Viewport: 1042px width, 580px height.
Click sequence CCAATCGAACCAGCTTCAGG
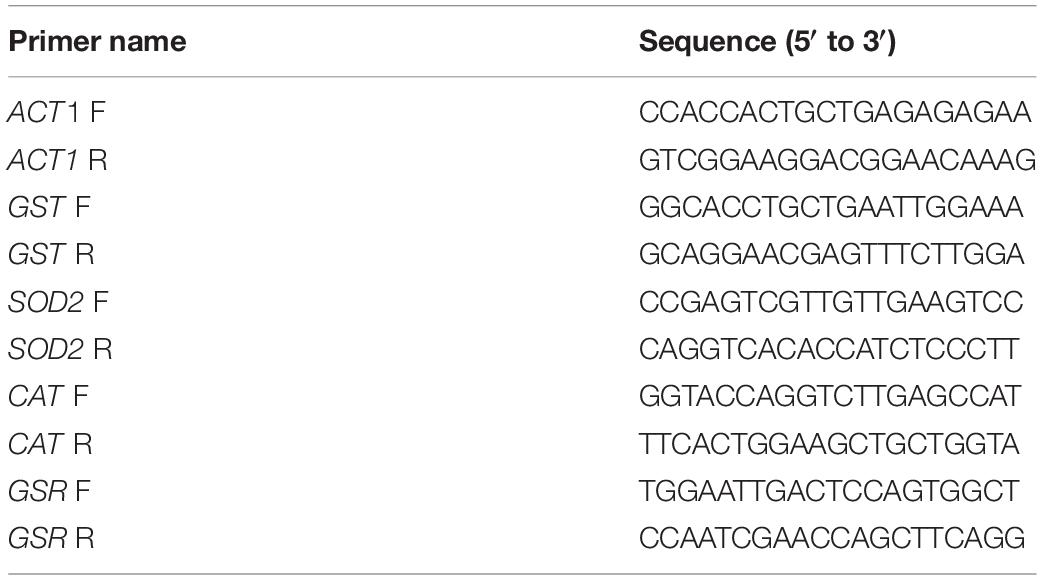832,539
